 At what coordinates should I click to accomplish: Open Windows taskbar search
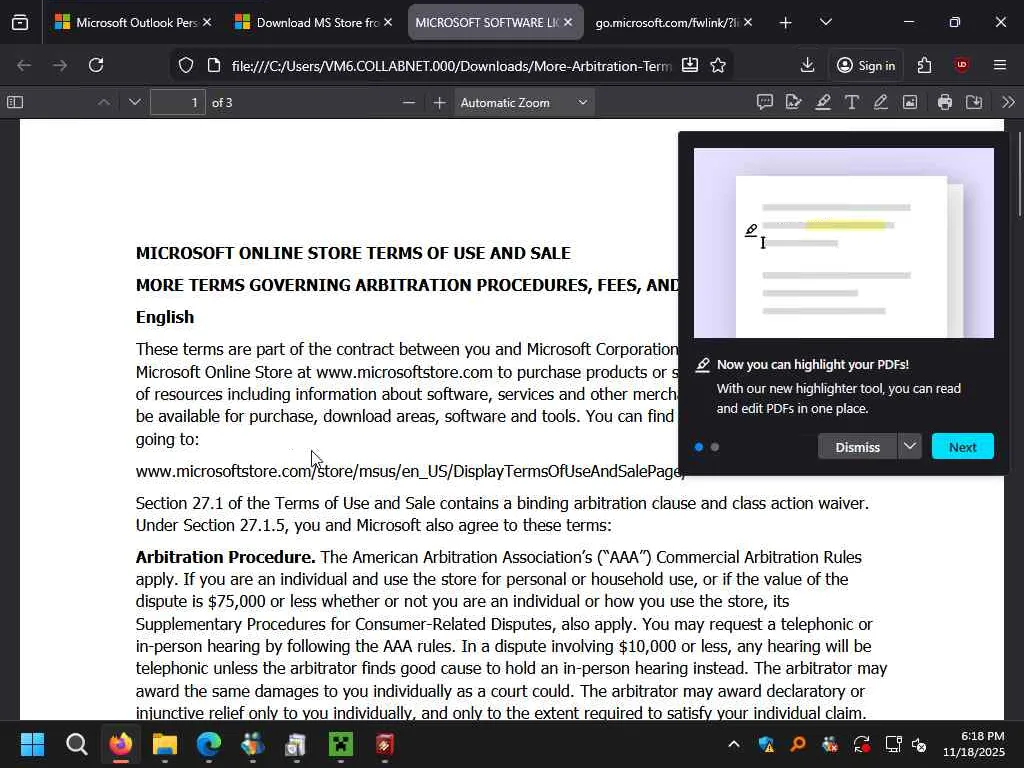pyautogui.click(x=76, y=744)
